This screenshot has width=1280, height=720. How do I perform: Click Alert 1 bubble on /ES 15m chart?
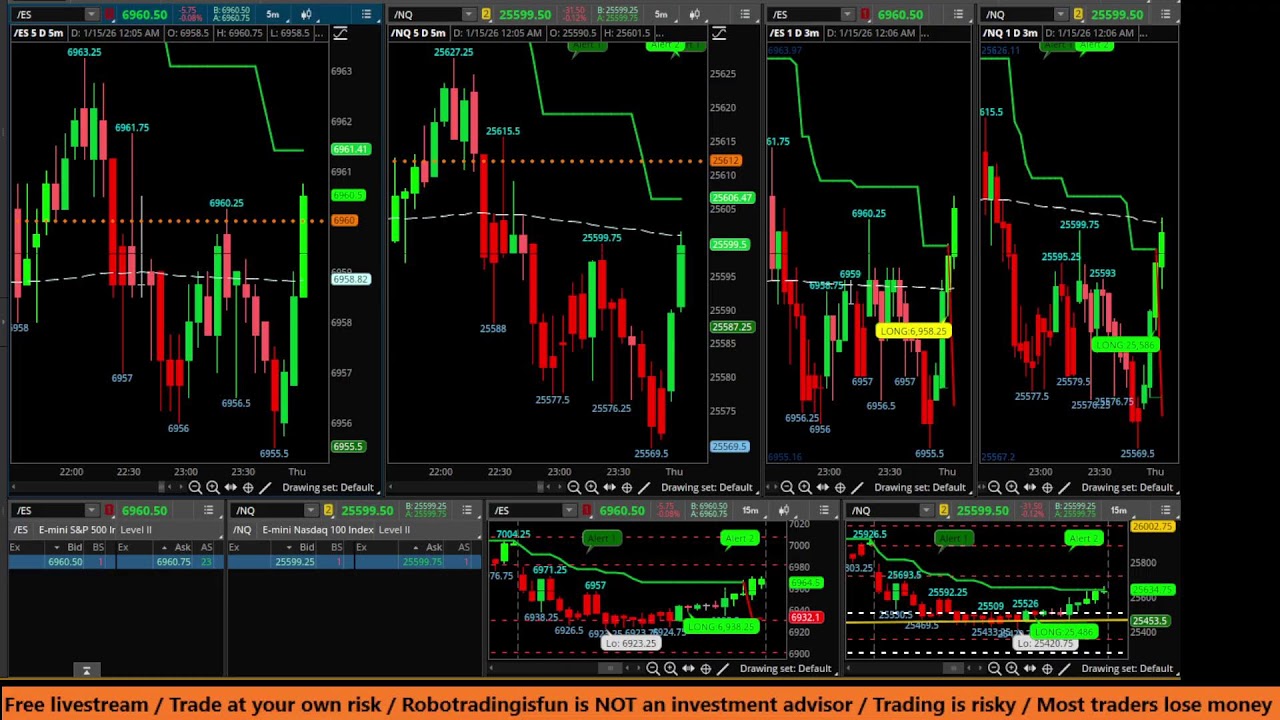[602, 539]
